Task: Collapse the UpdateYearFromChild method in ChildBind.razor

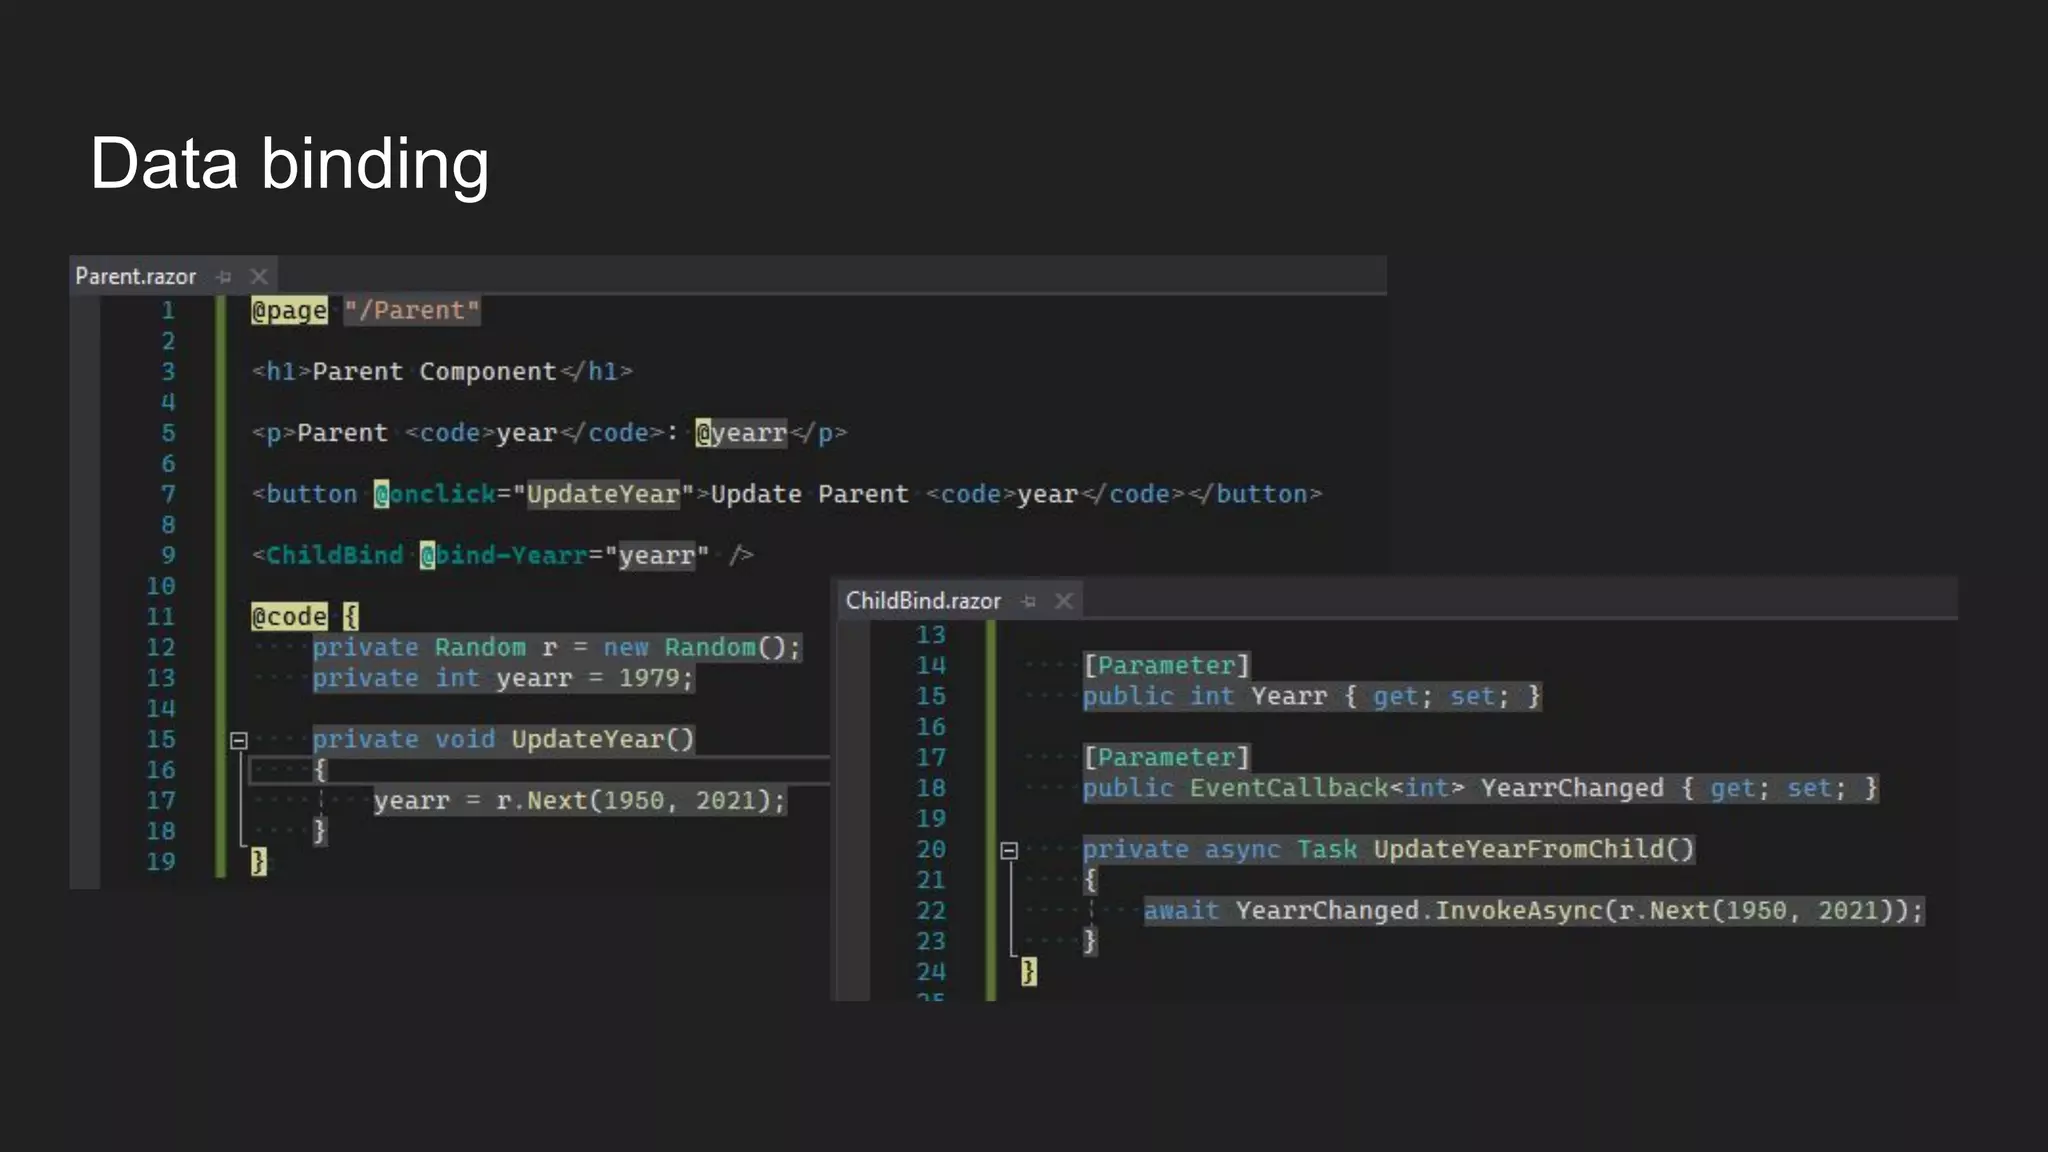Action: pos(1009,851)
